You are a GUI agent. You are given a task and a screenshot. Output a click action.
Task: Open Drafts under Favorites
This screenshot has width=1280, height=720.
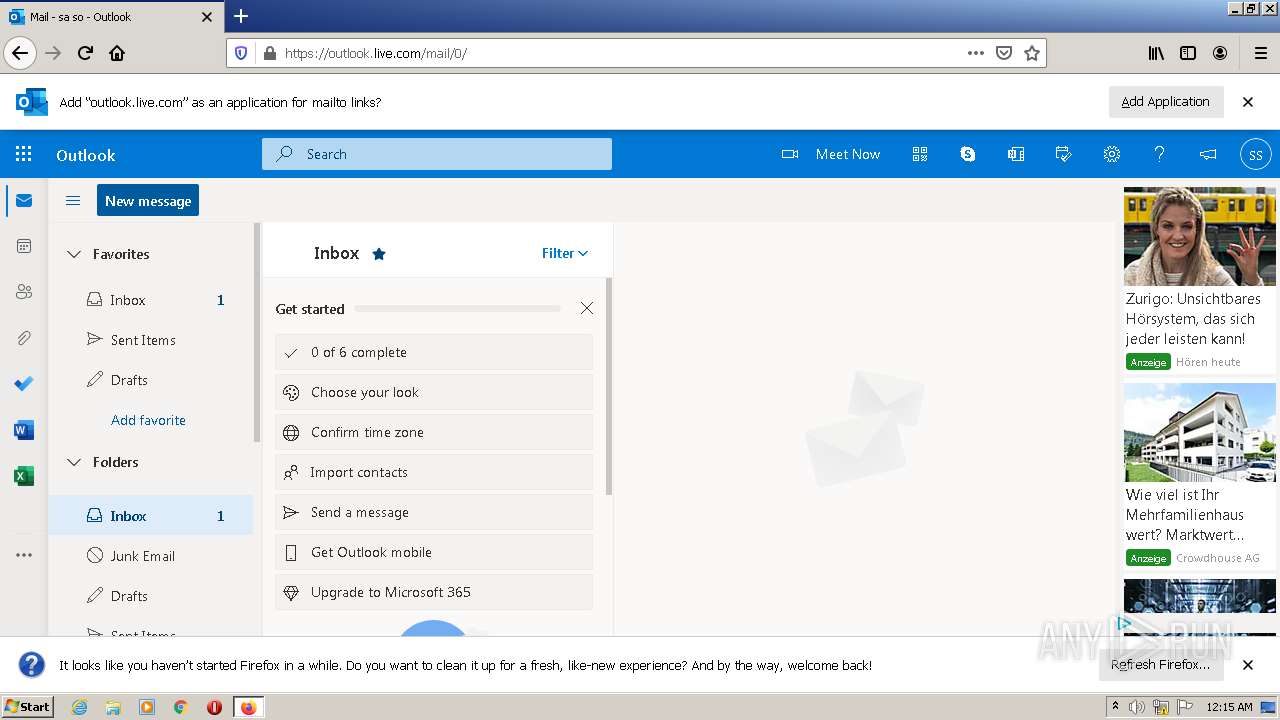point(151,380)
